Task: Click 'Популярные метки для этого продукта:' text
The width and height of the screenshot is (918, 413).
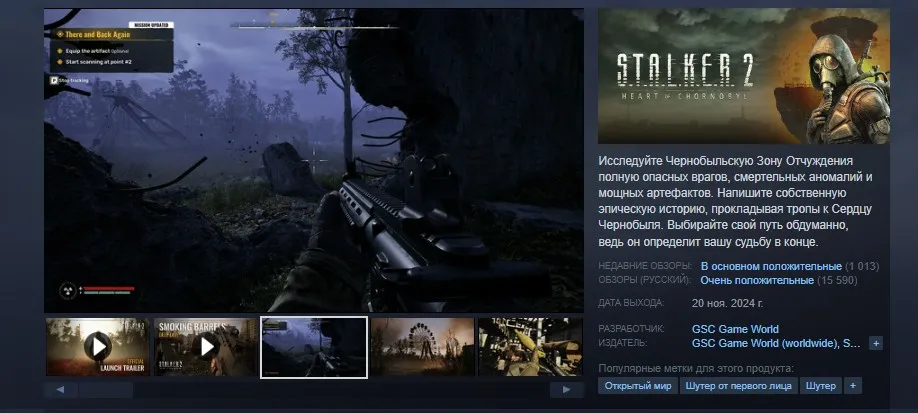Action: point(696,368)
